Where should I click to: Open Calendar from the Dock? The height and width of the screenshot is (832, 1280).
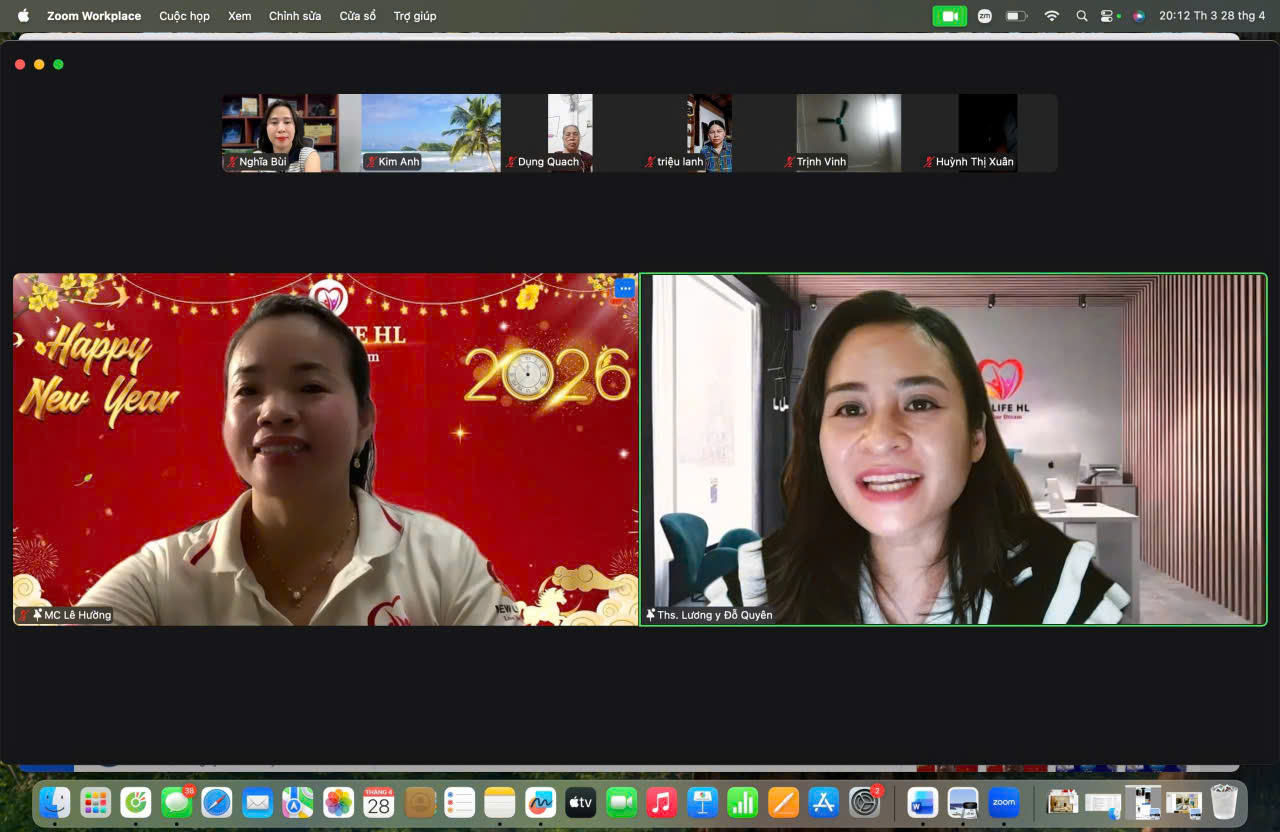pyautogui.click(x=379, y=802)
